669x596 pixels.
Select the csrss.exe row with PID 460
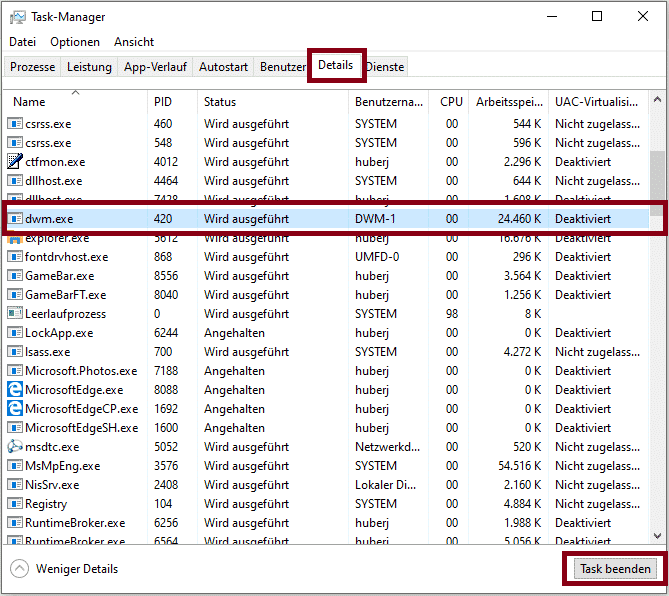326,124
